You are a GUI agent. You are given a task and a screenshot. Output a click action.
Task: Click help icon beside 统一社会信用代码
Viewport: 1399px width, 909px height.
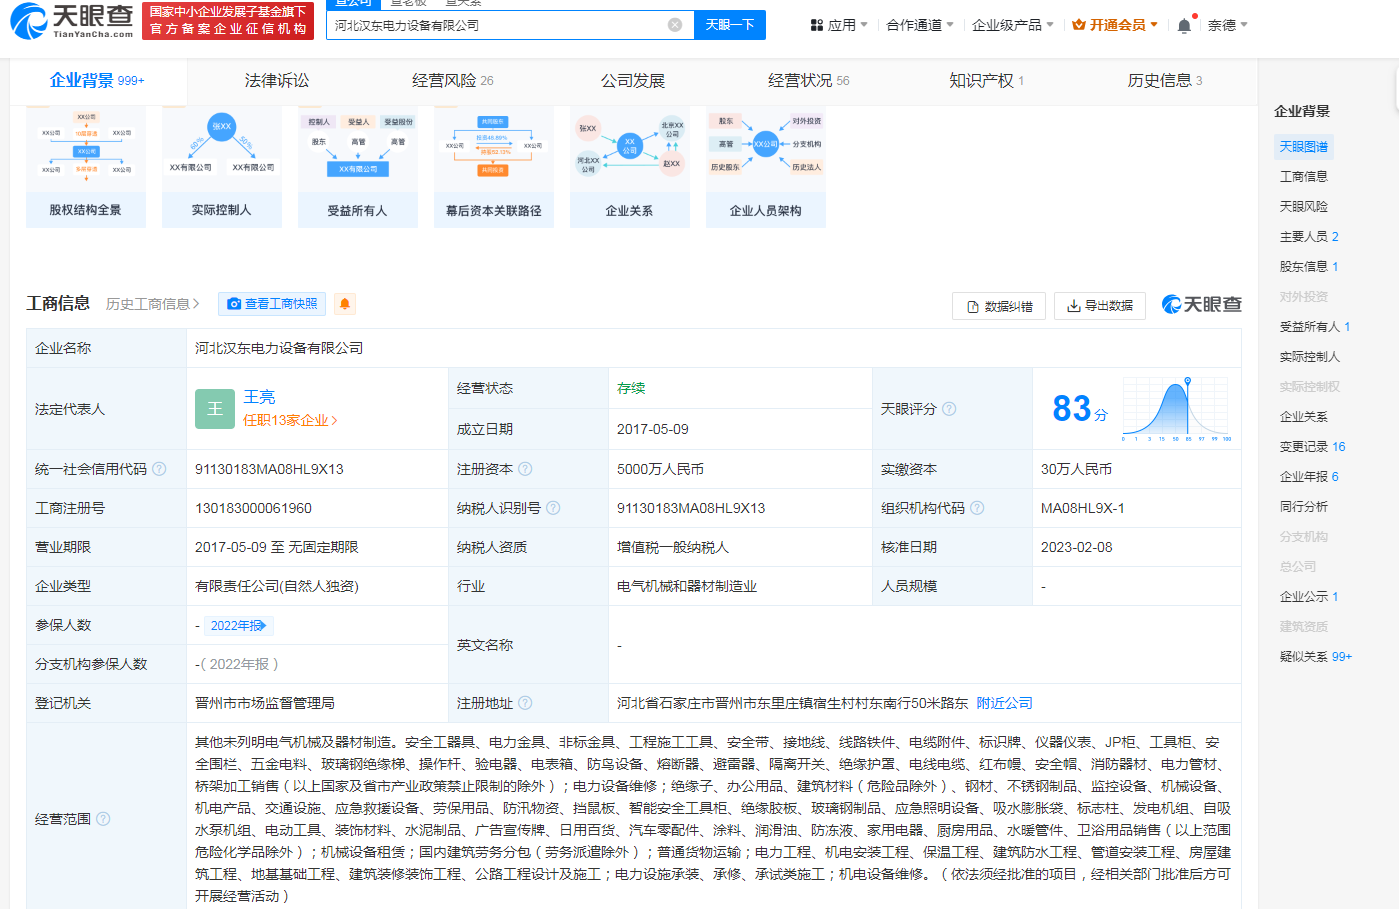click(159, 469)
